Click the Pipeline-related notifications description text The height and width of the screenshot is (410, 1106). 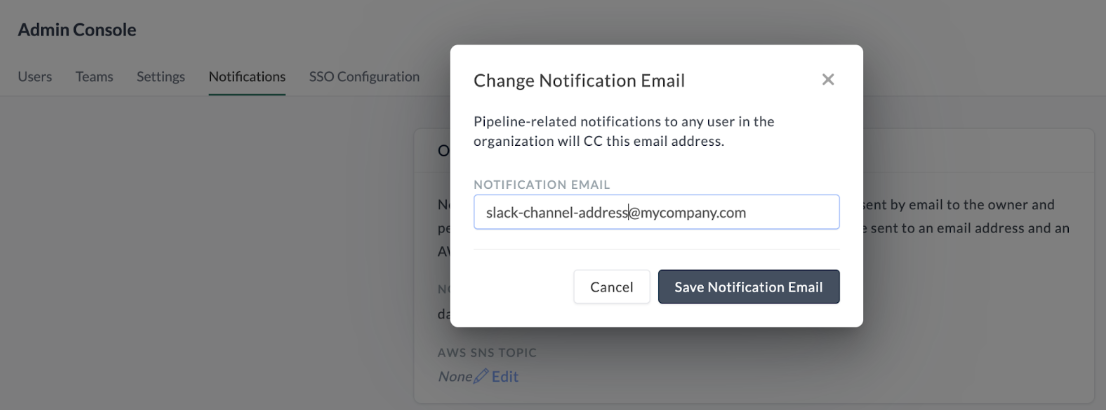[x=623, y=131]
